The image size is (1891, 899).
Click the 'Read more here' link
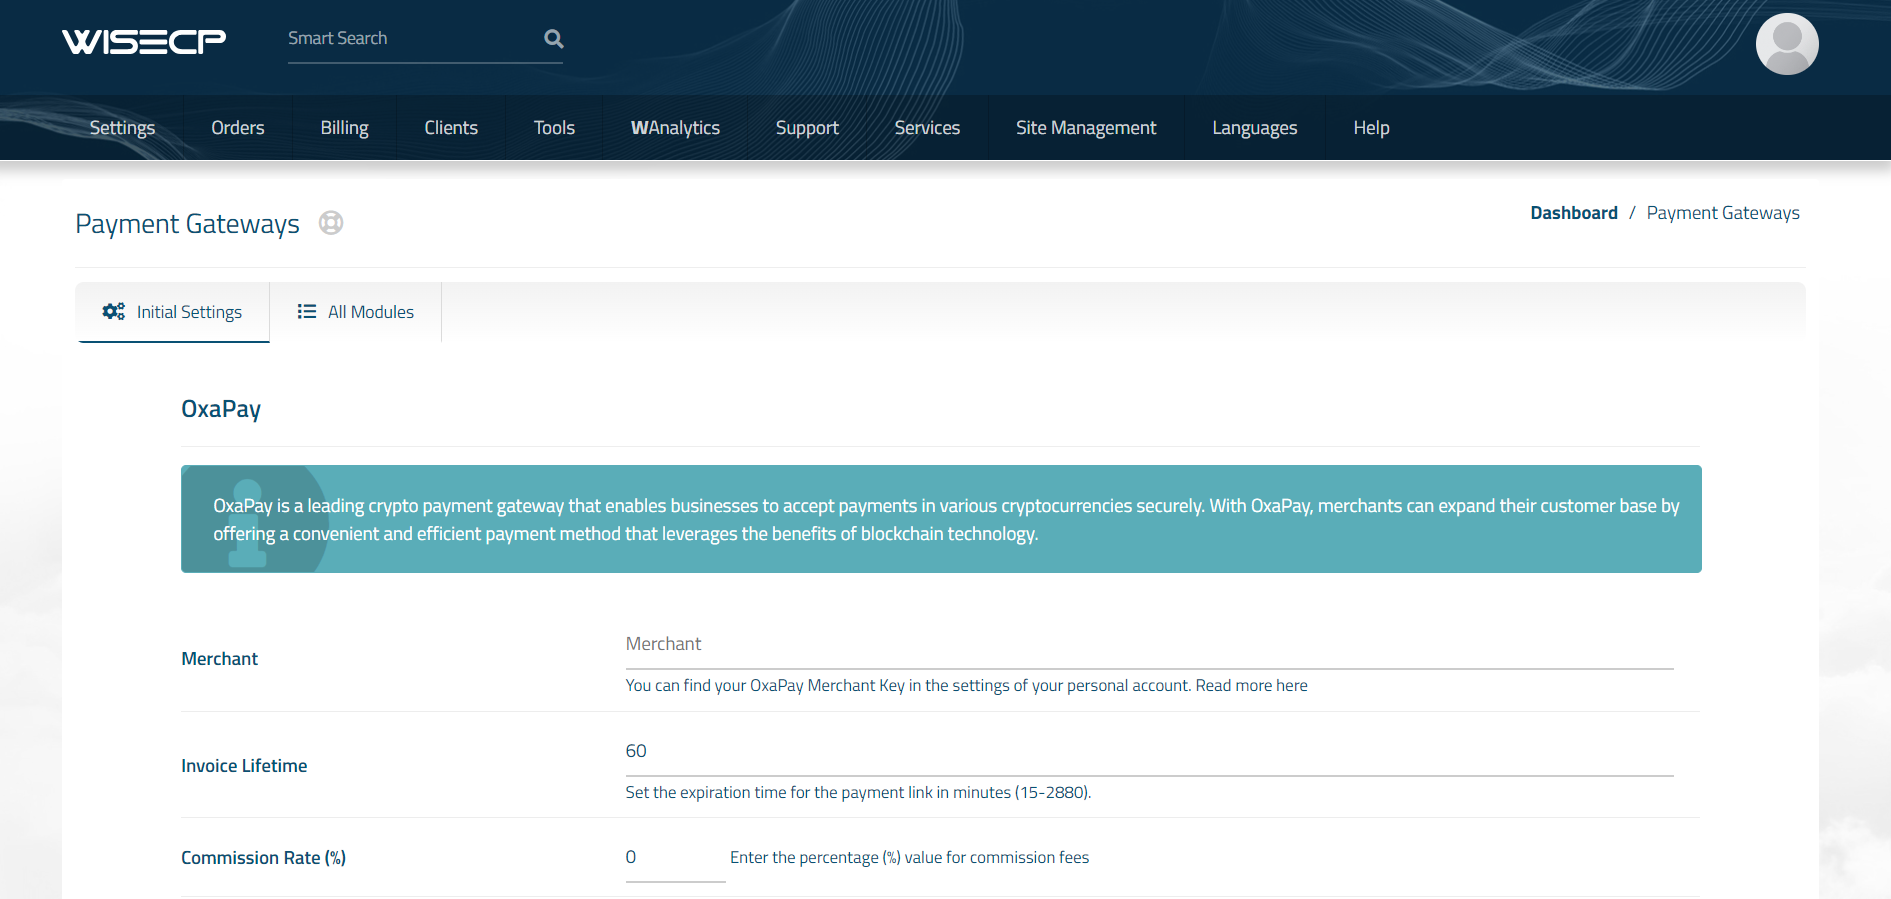click(1251, 685)
